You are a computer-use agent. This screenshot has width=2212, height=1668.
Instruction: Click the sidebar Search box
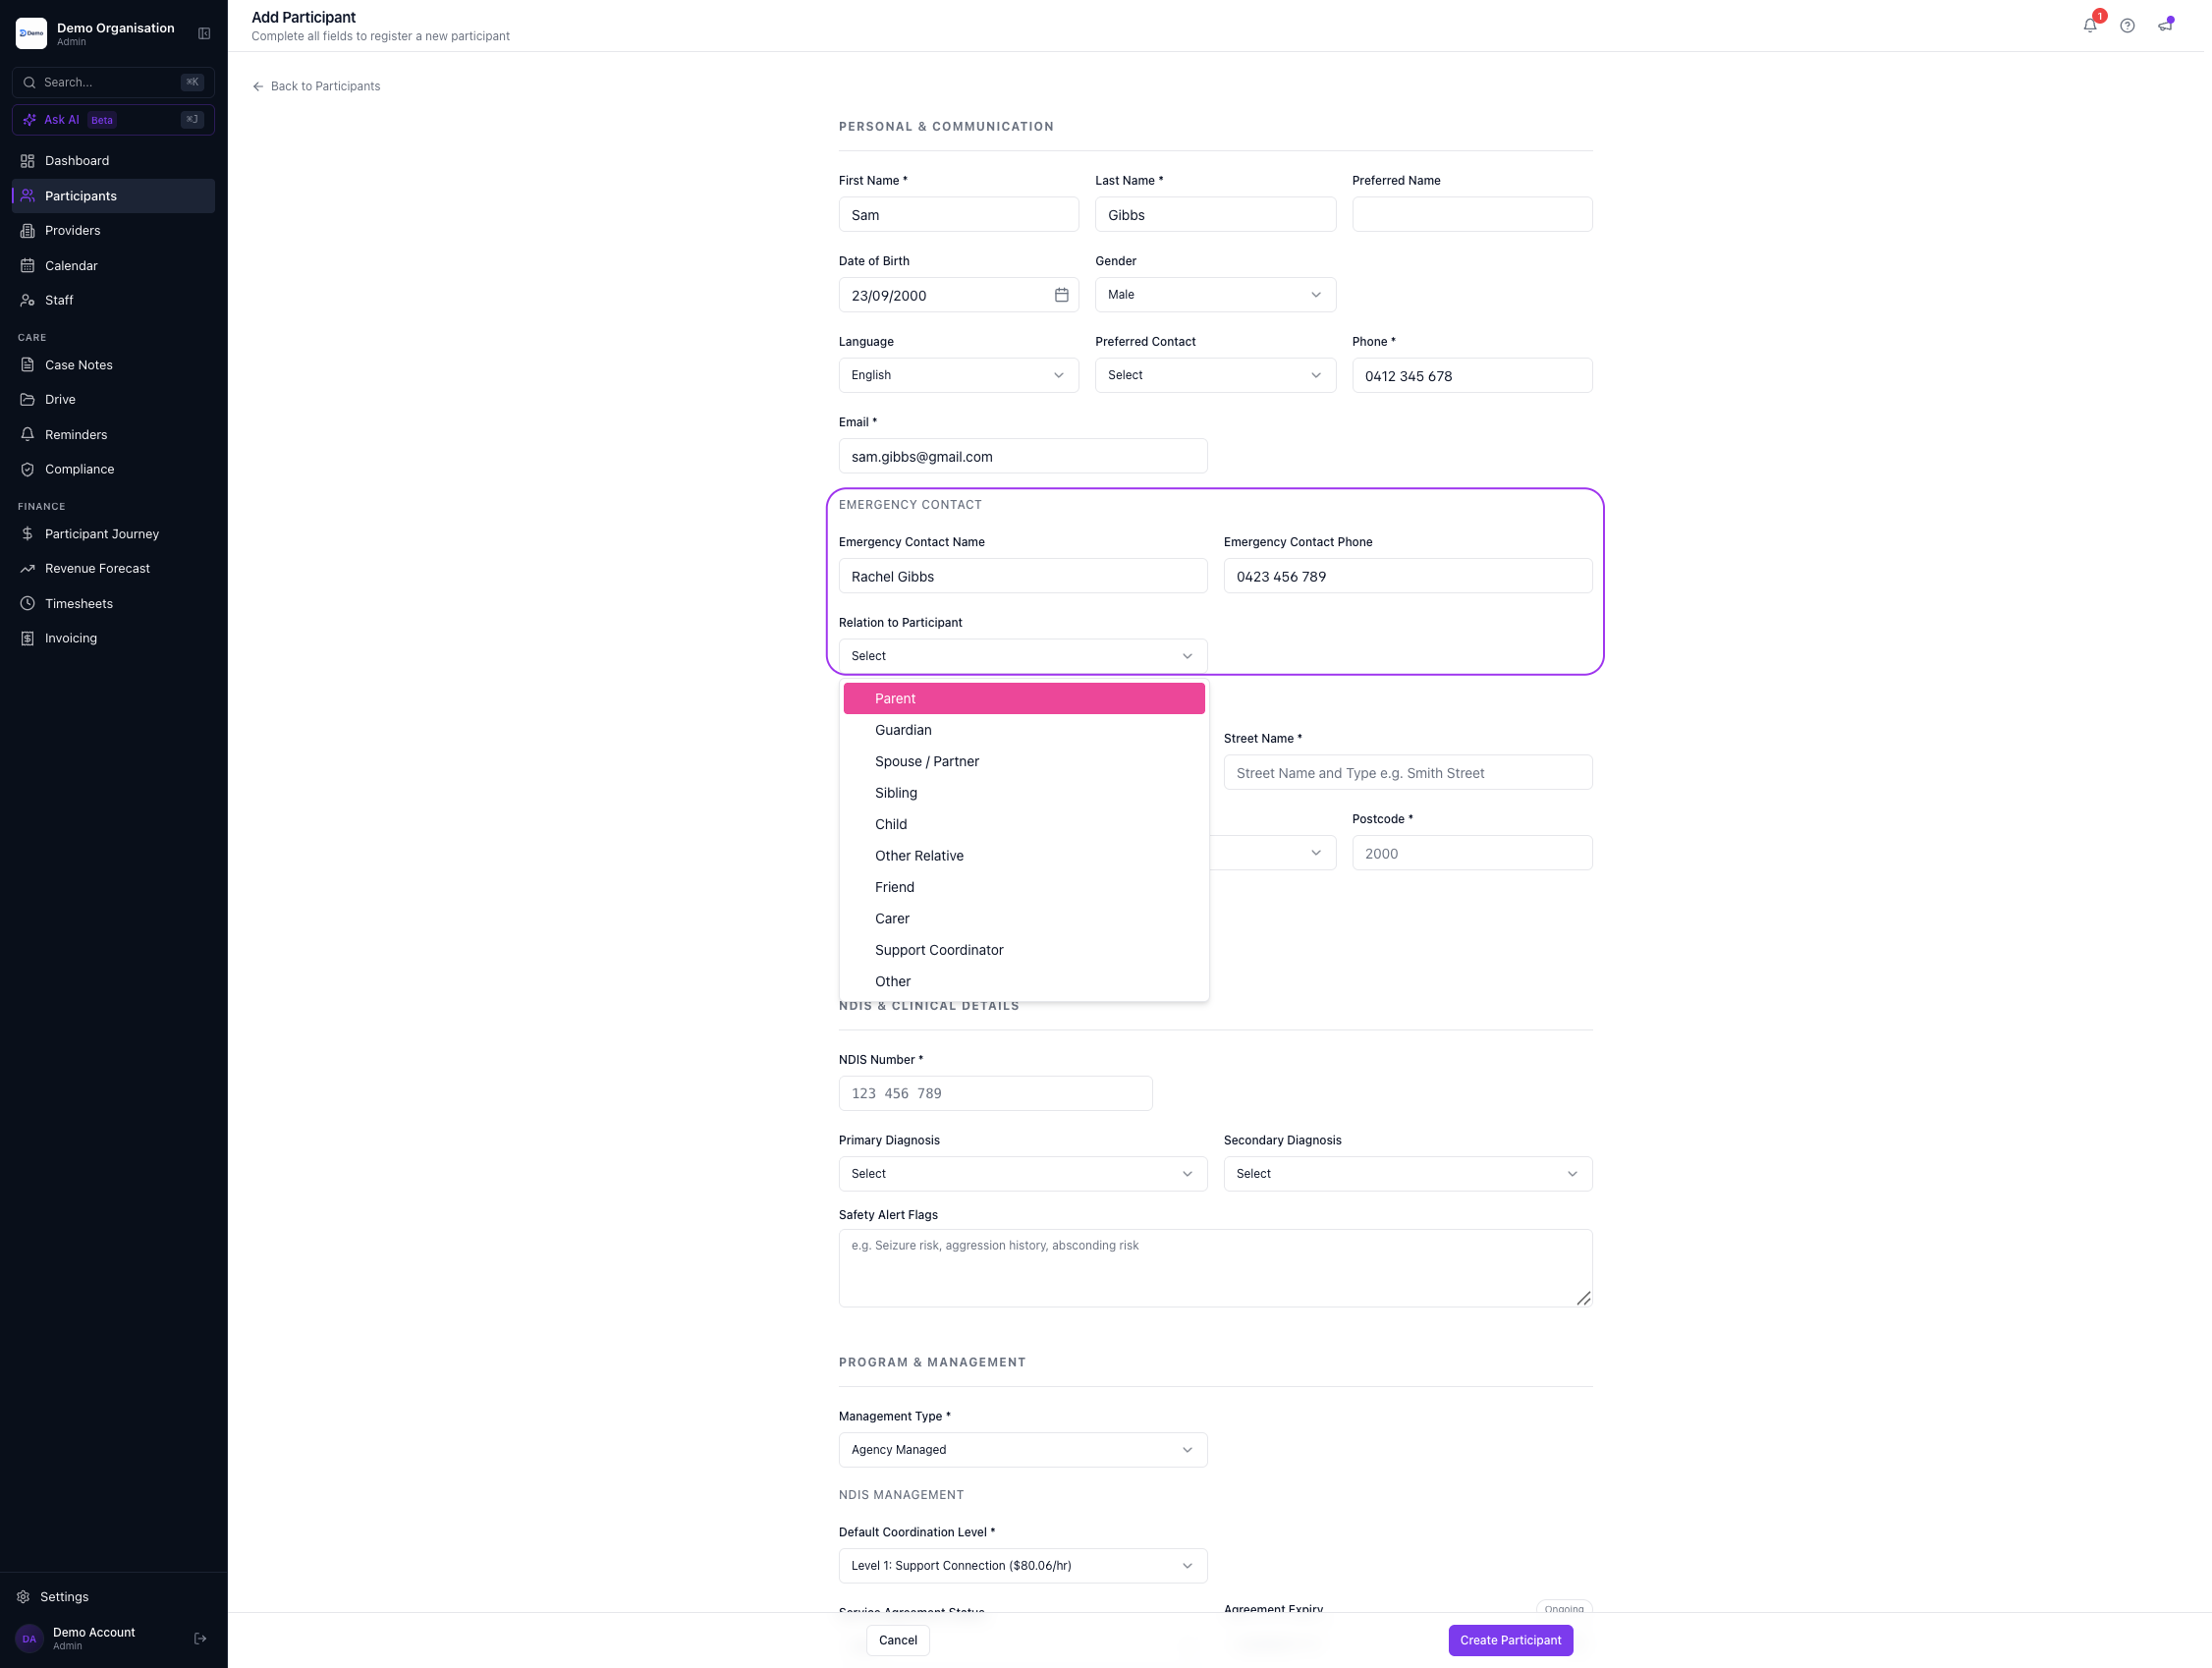point(113,82)
